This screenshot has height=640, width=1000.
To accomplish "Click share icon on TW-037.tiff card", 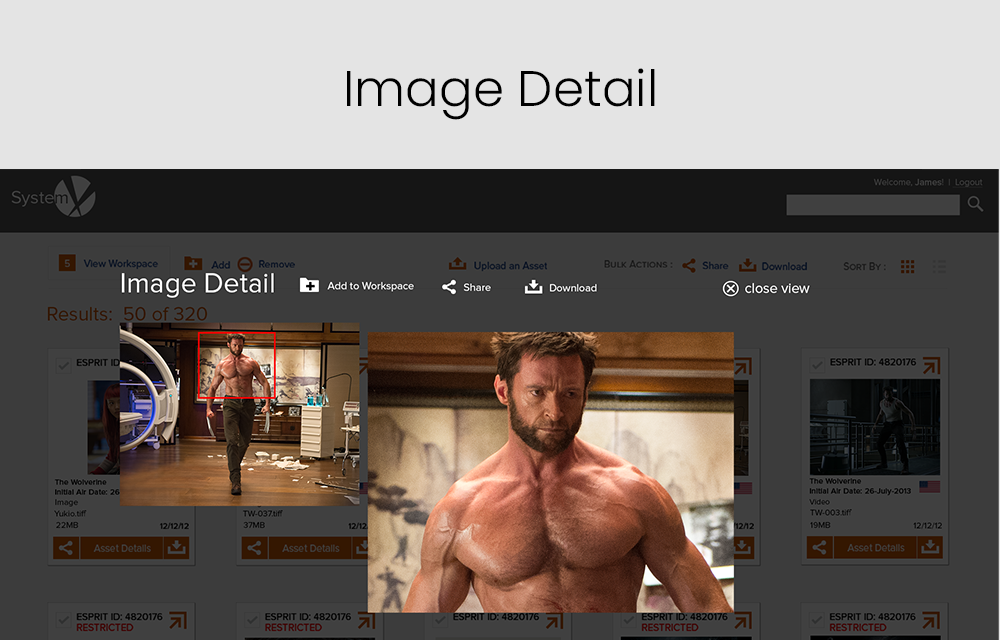I will pyautogui.click(x=254, y=548).
